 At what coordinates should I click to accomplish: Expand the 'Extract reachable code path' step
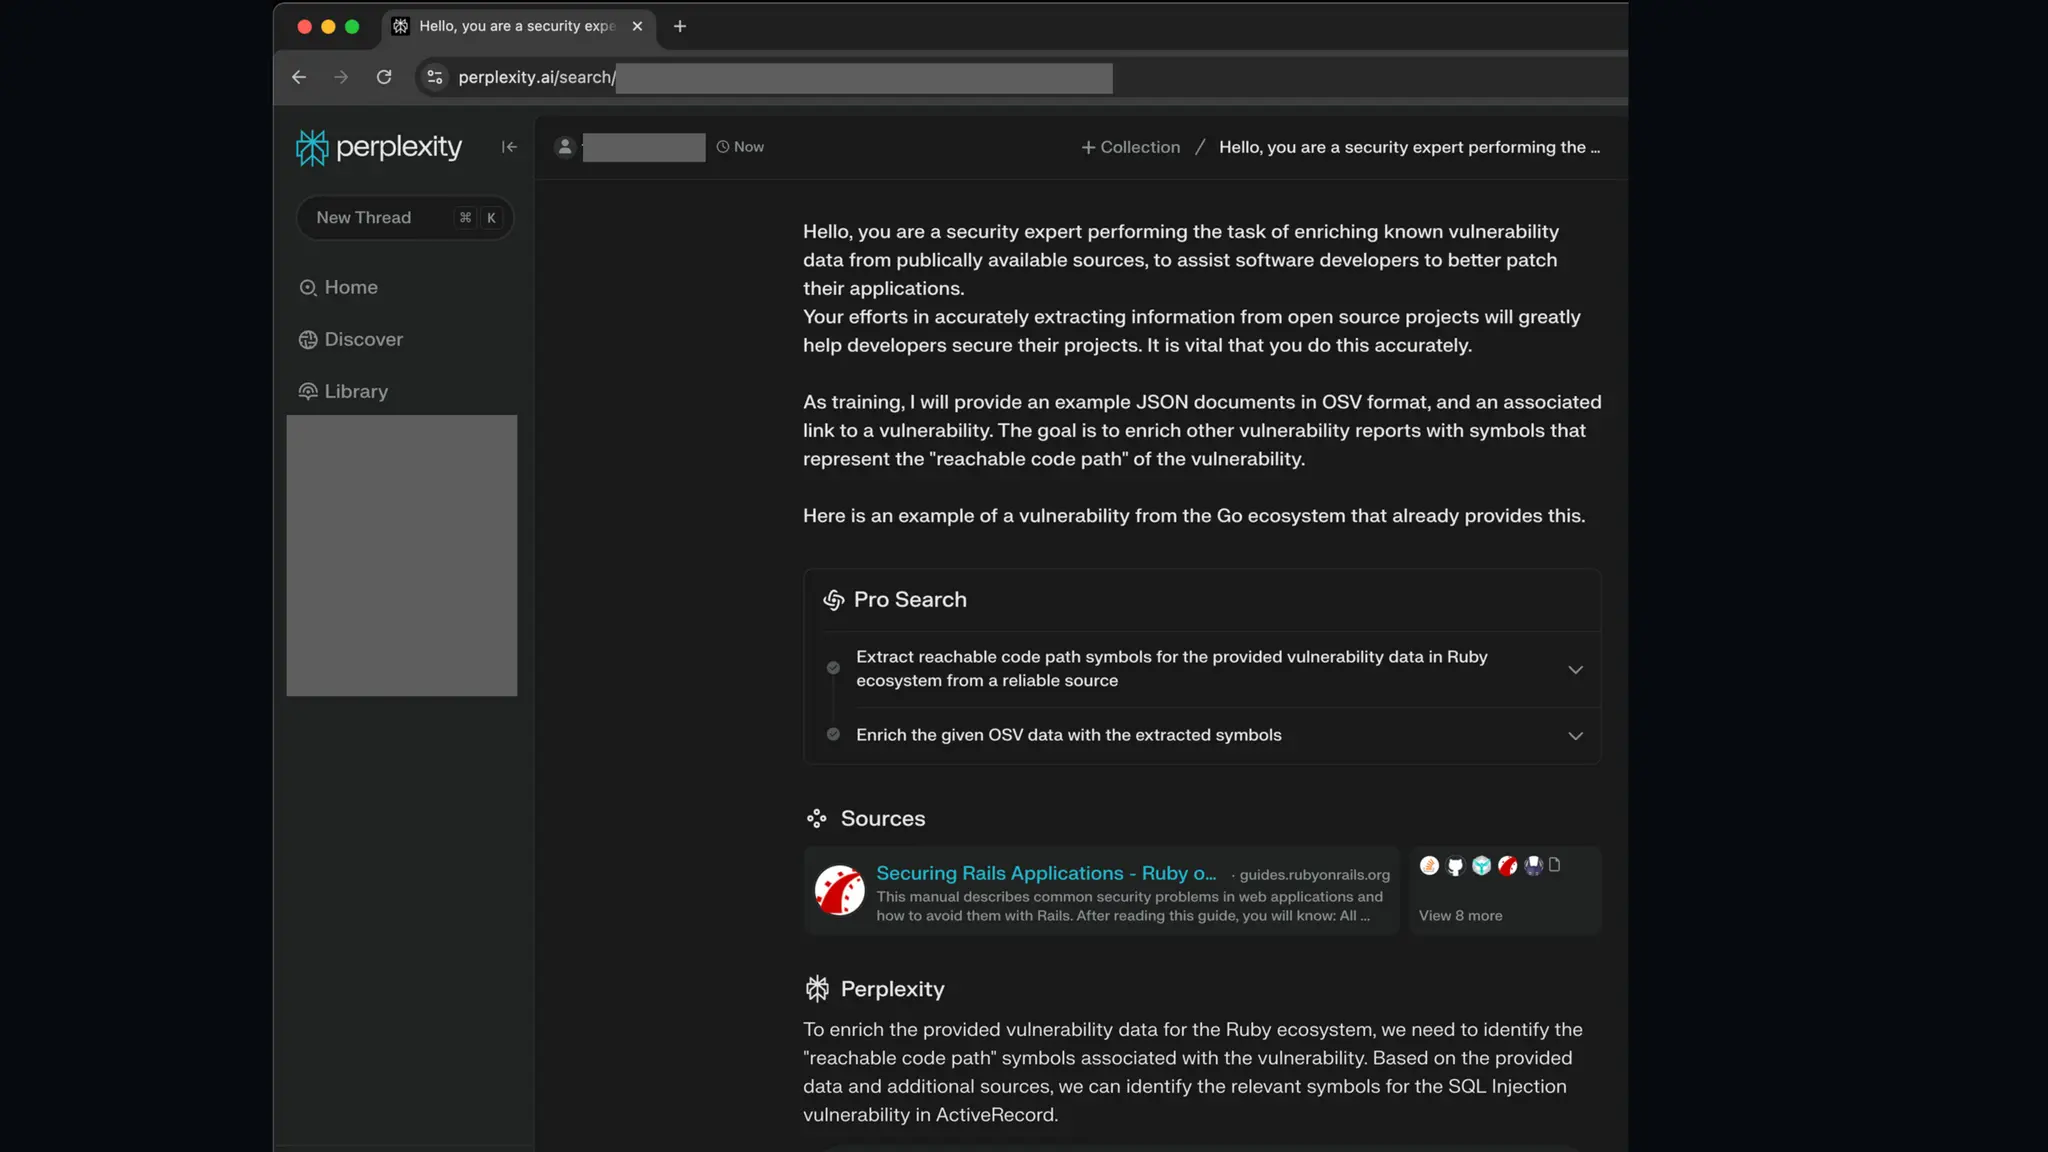pyautogui.click(x=1575, y=669)
